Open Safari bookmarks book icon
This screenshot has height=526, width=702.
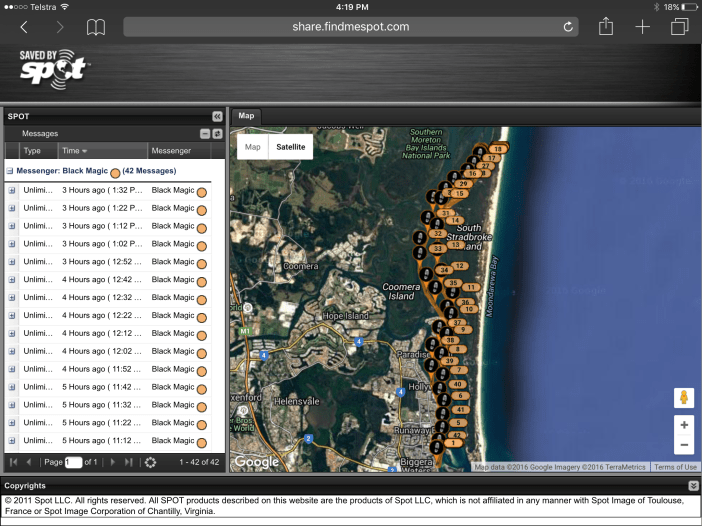pos(95,27)
